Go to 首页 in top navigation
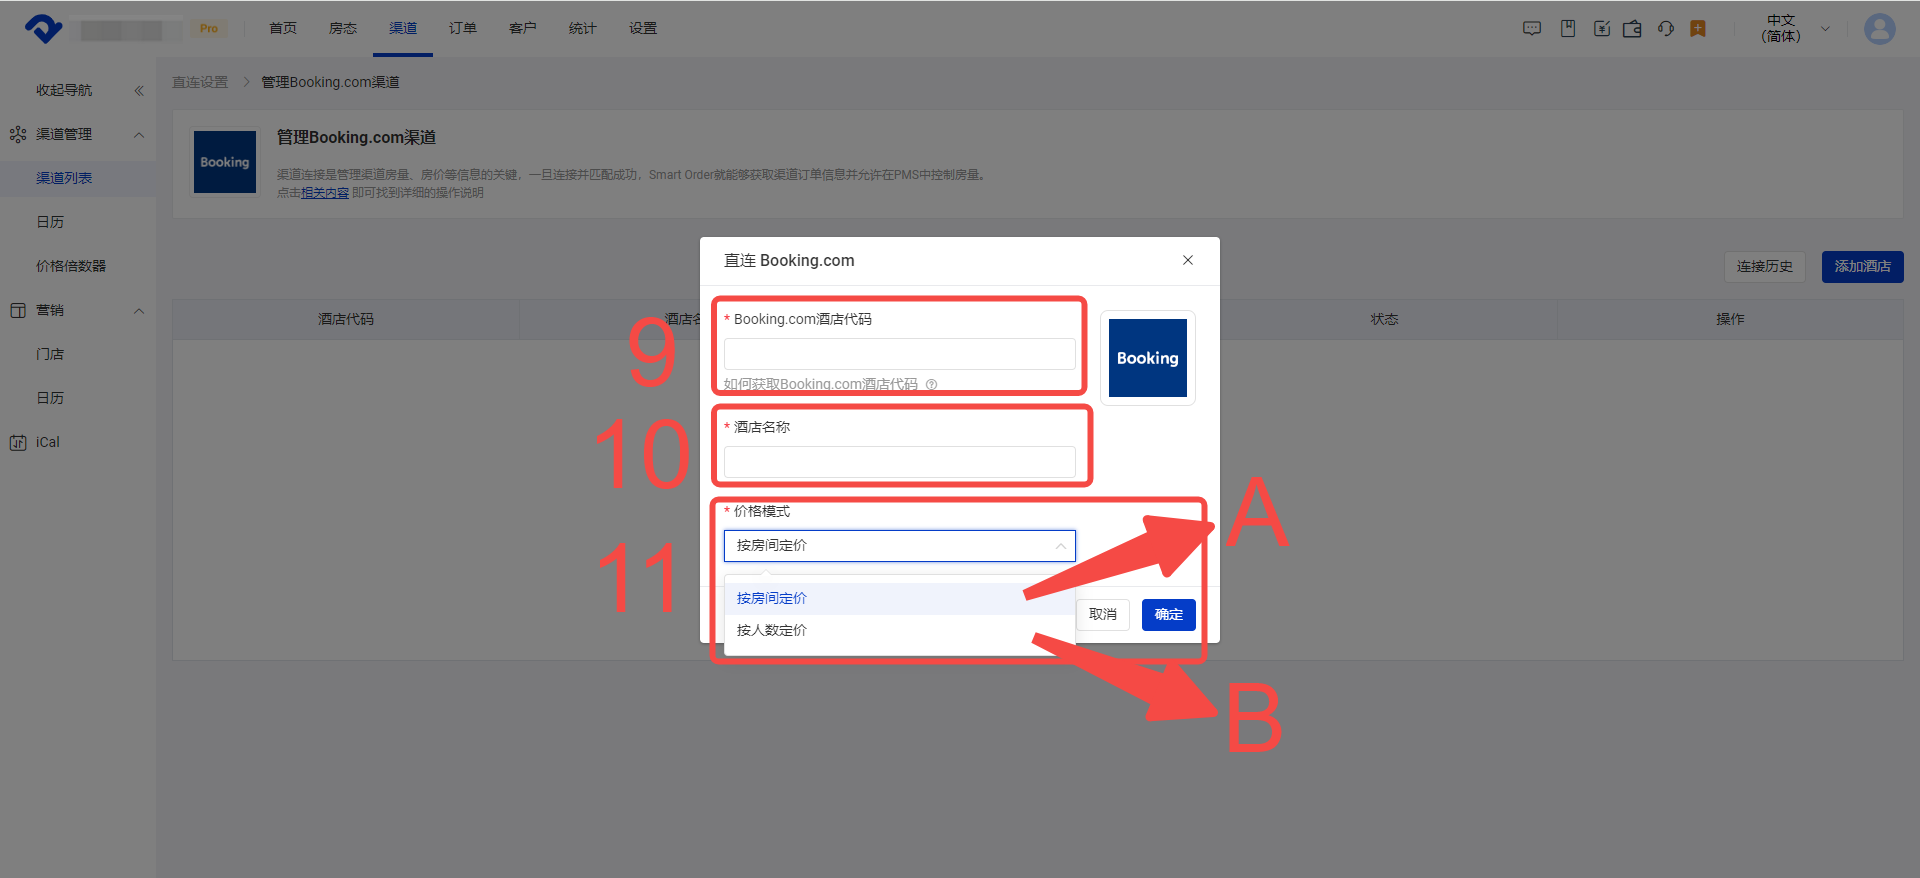 tap(283, 29)
